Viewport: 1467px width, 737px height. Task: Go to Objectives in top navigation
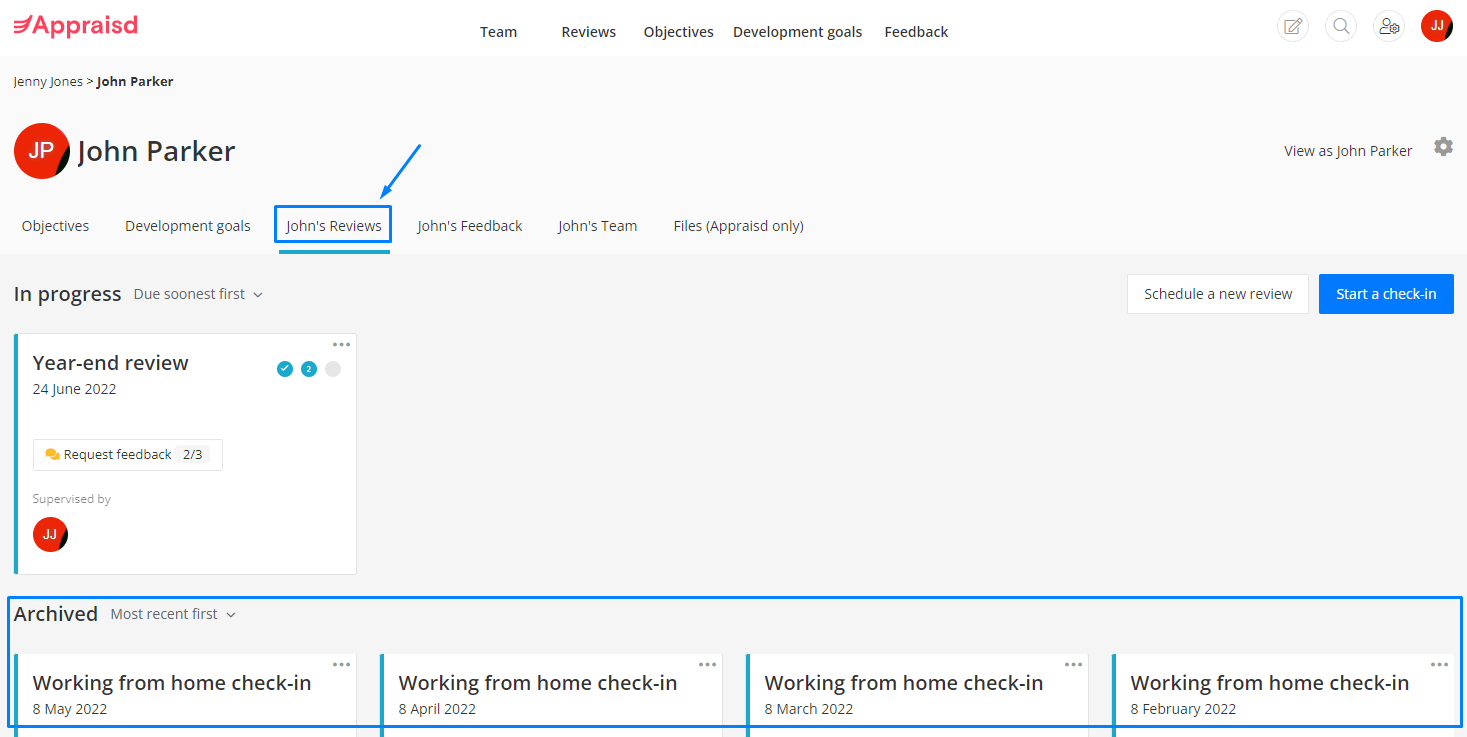[x=678, y=32]
